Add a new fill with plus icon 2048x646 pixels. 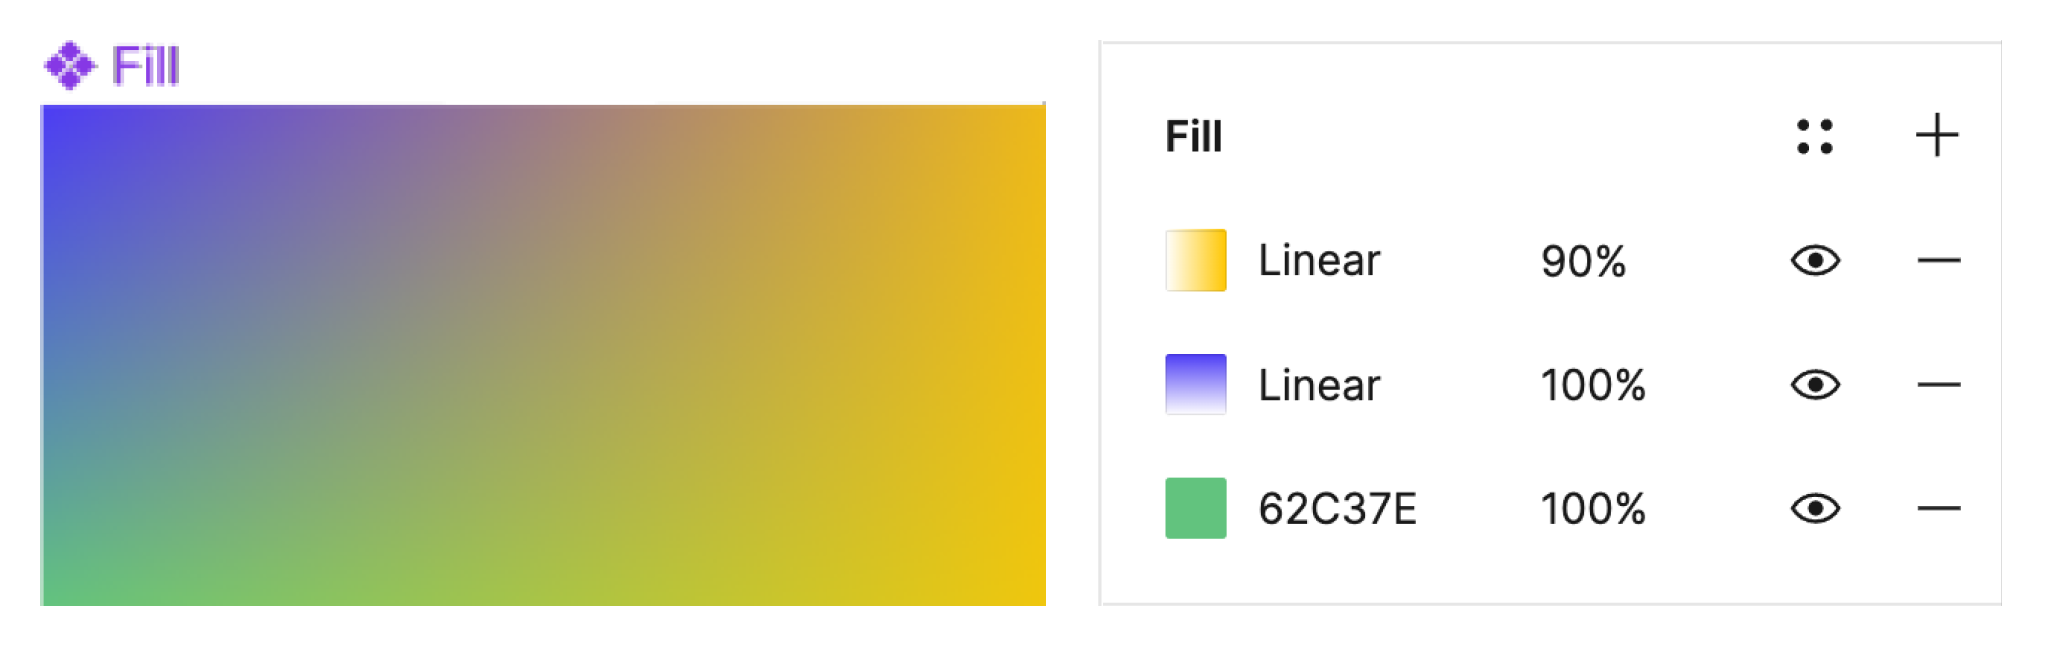click(1937, 136)
